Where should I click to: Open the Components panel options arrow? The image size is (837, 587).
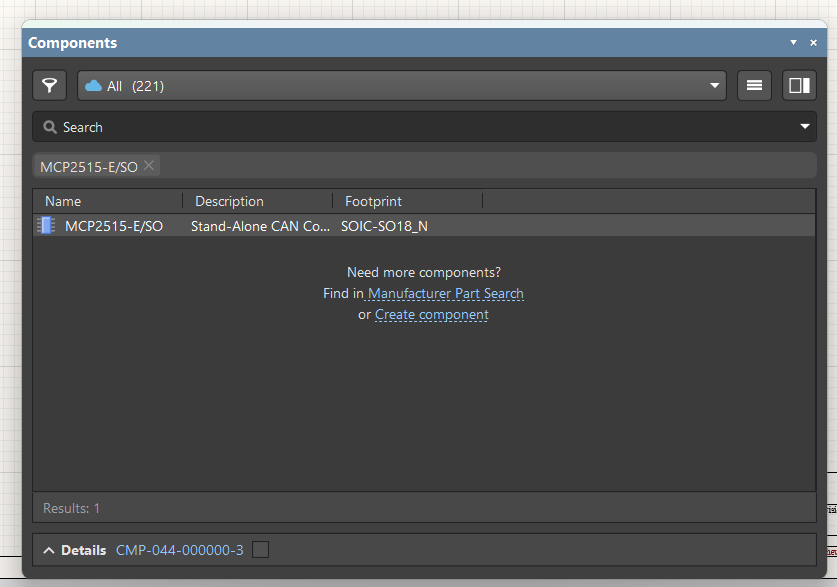point(793,42)
